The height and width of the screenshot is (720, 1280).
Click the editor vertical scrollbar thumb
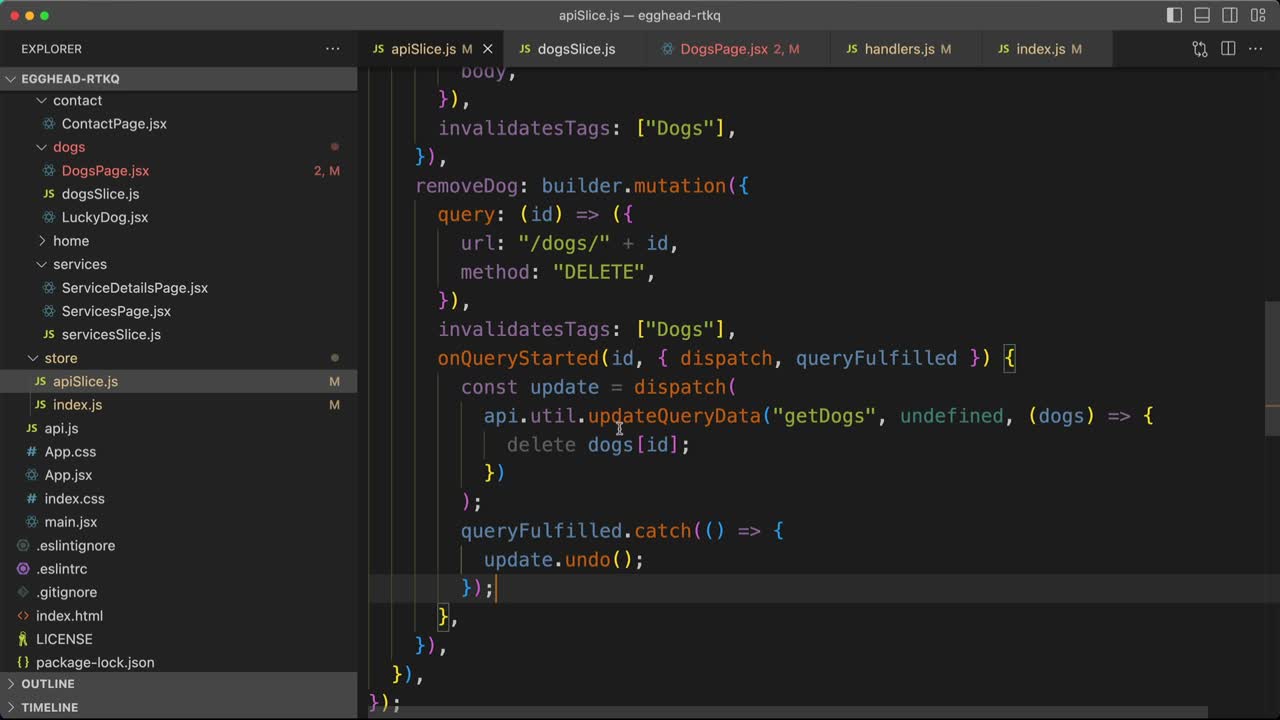pyautogui.click(x=1271, y=368)
